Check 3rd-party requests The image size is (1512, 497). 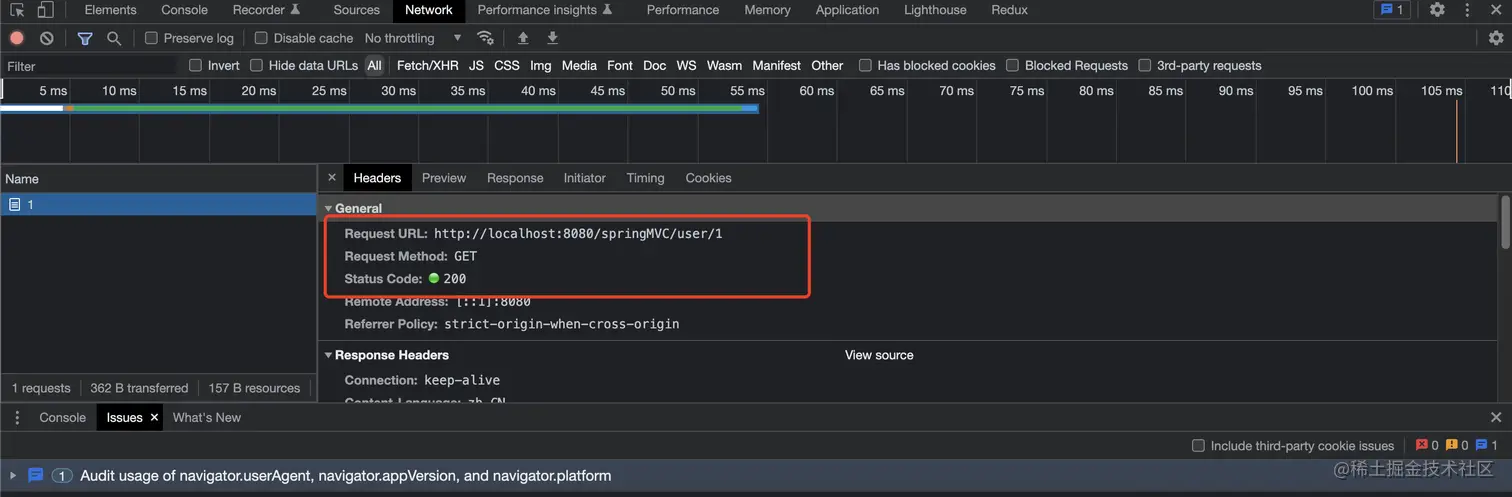[1145, 65]
